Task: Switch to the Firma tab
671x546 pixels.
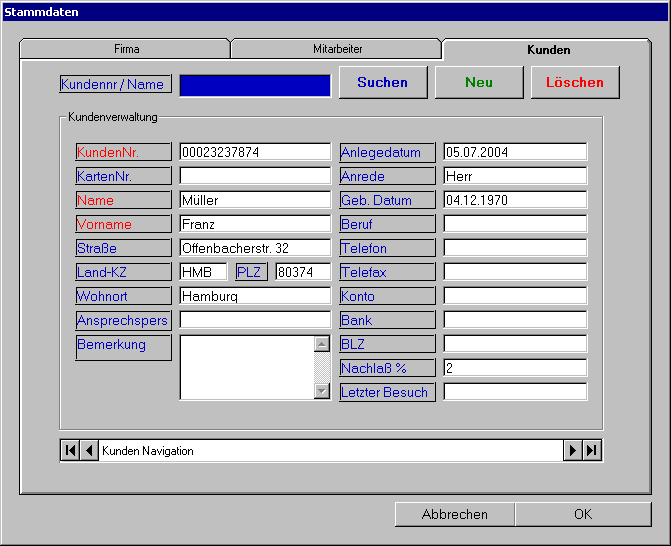Action: (126, 48)
